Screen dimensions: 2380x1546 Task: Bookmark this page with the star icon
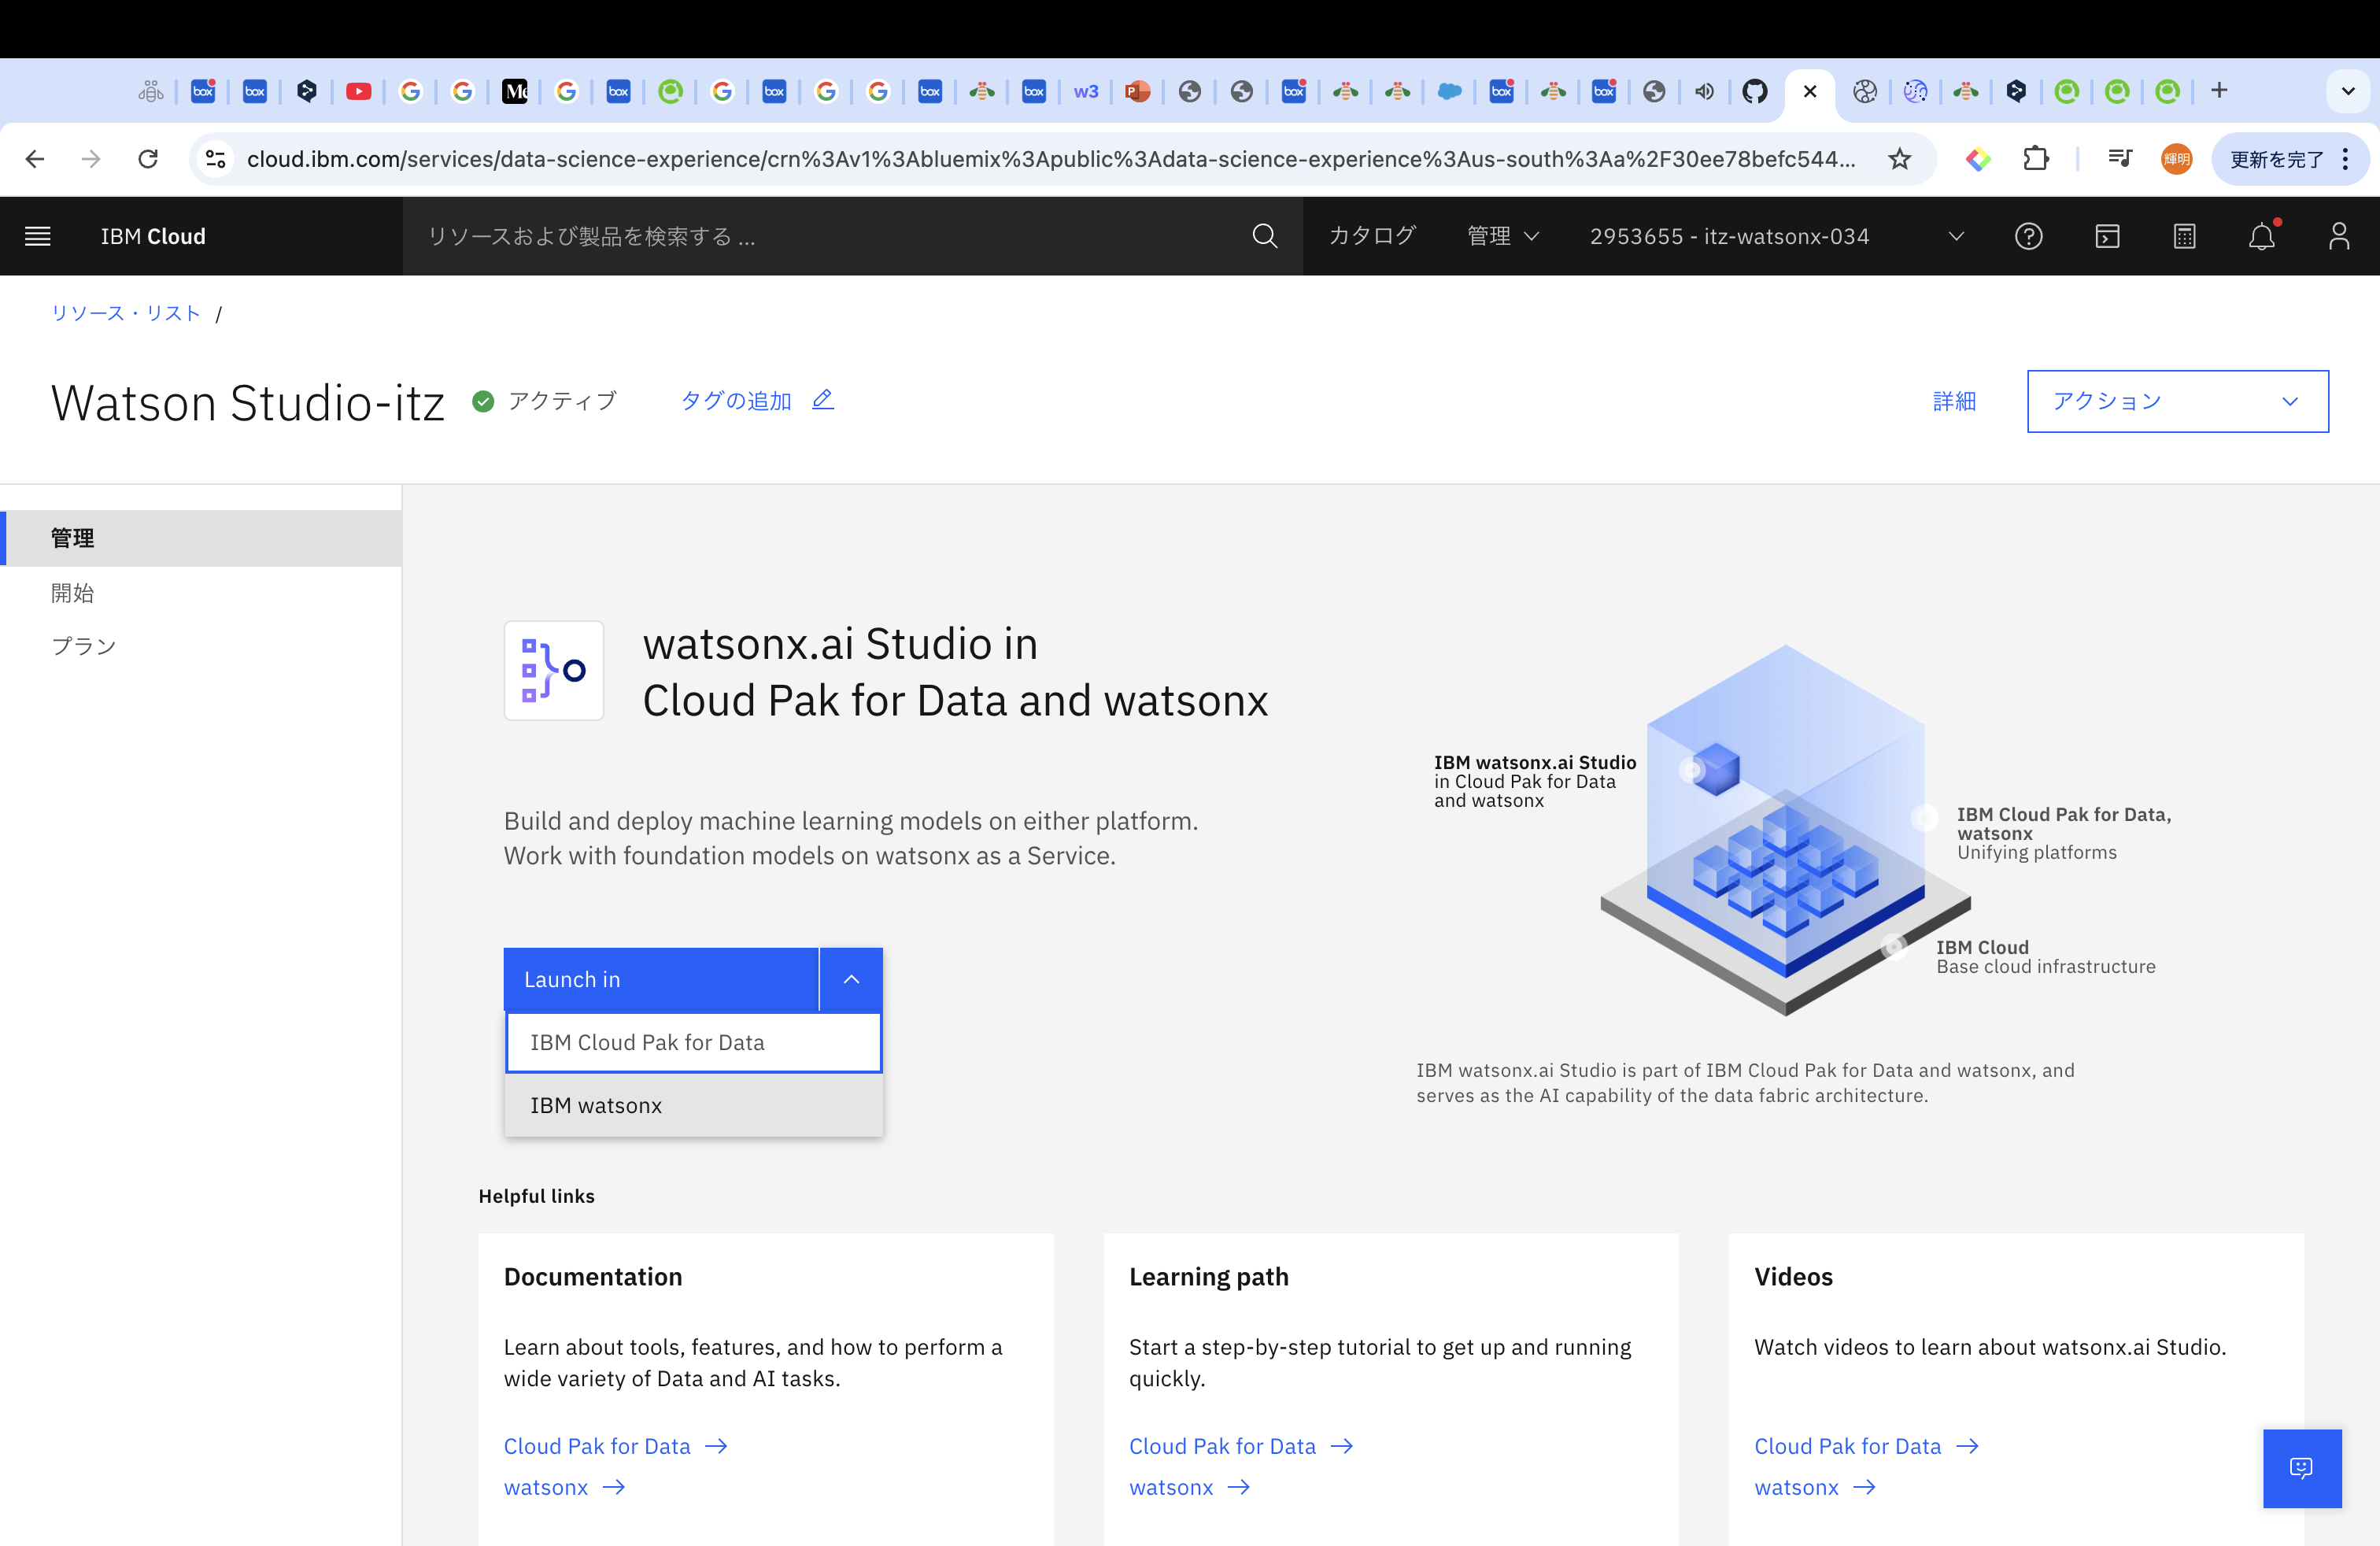[1899, 159]
